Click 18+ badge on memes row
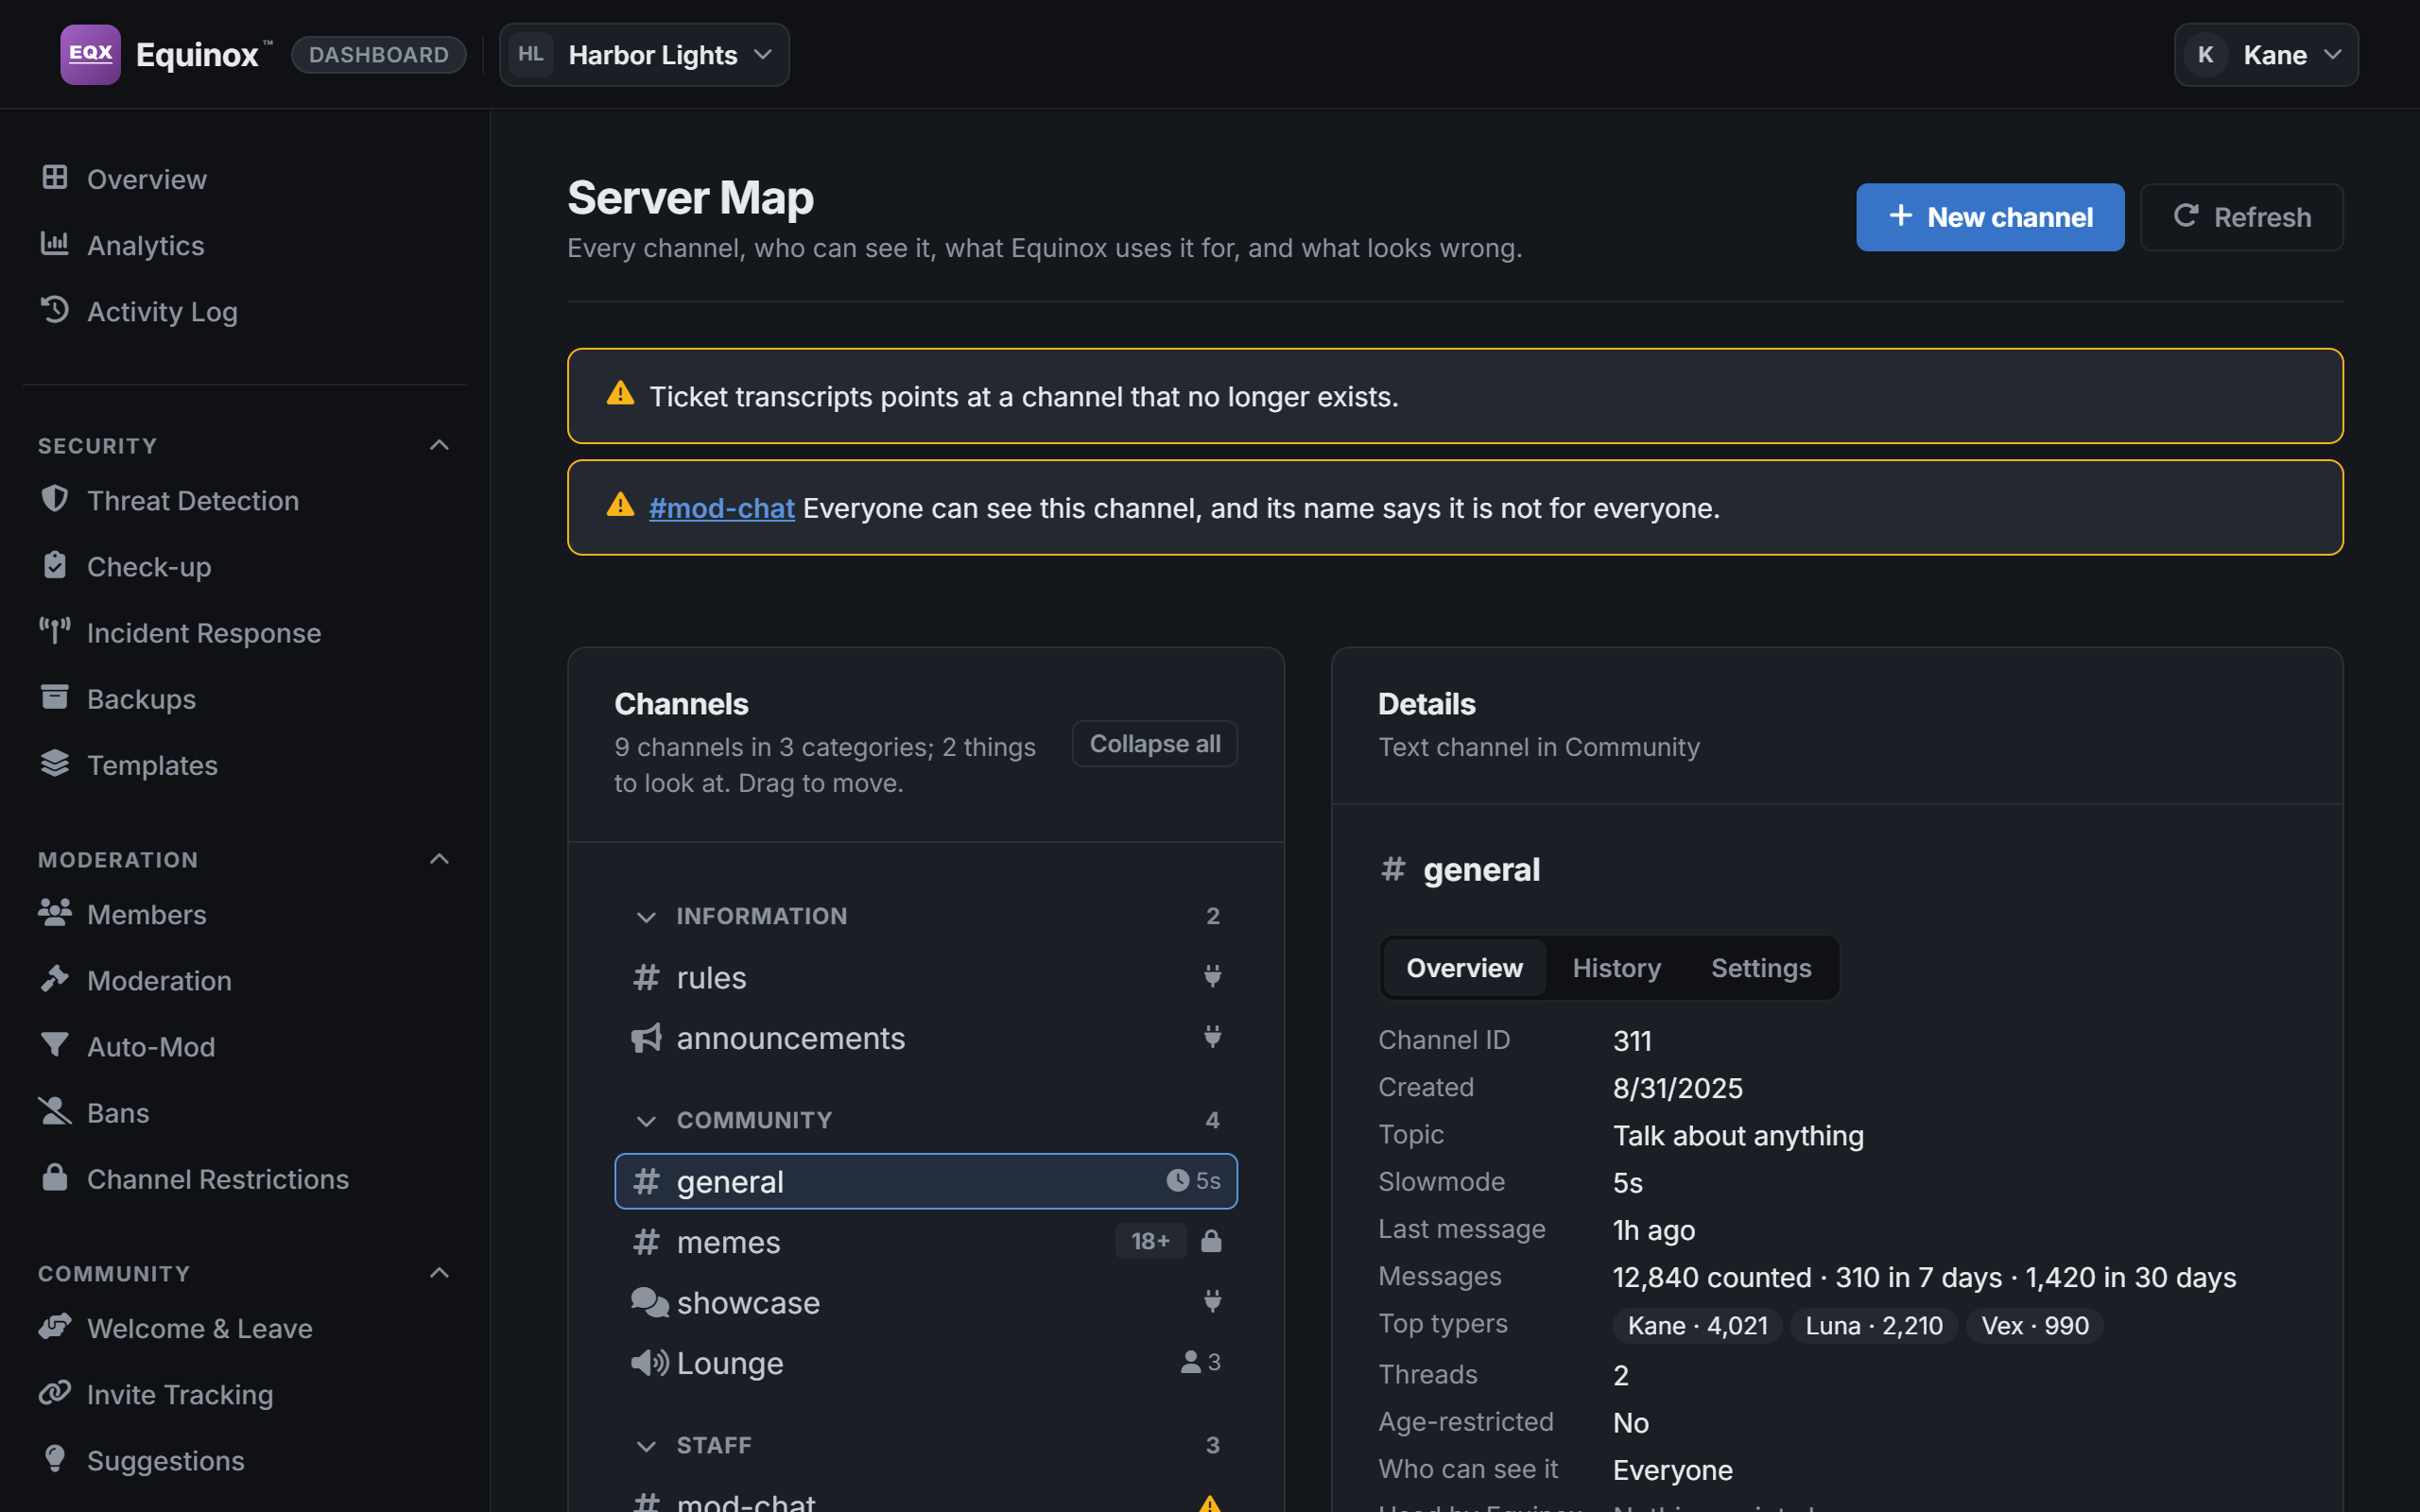2420x1512 pixels. click(x=1150, y=1241)
